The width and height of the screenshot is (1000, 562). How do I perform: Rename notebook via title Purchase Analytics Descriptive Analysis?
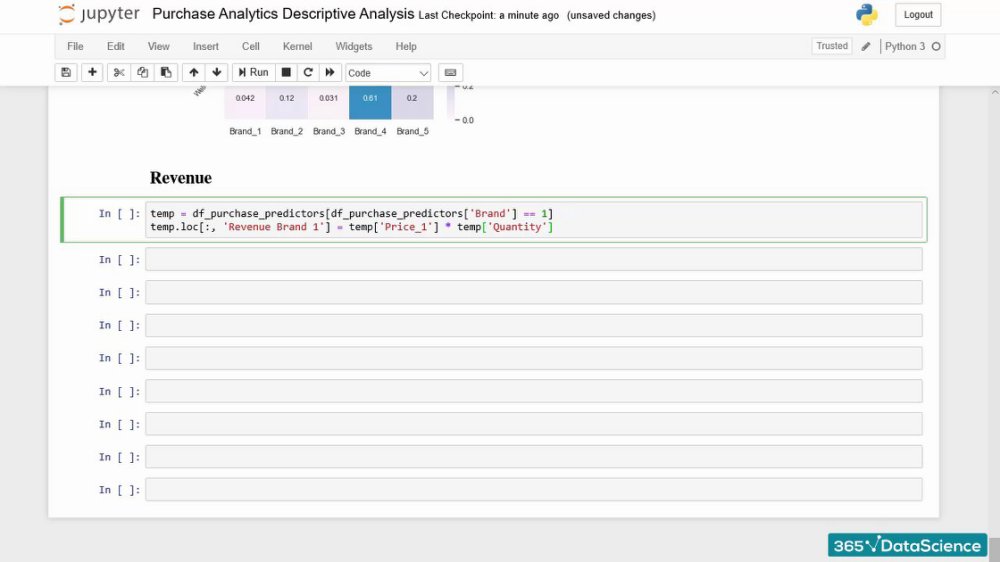pyautogui.click(x=283, y=14)
